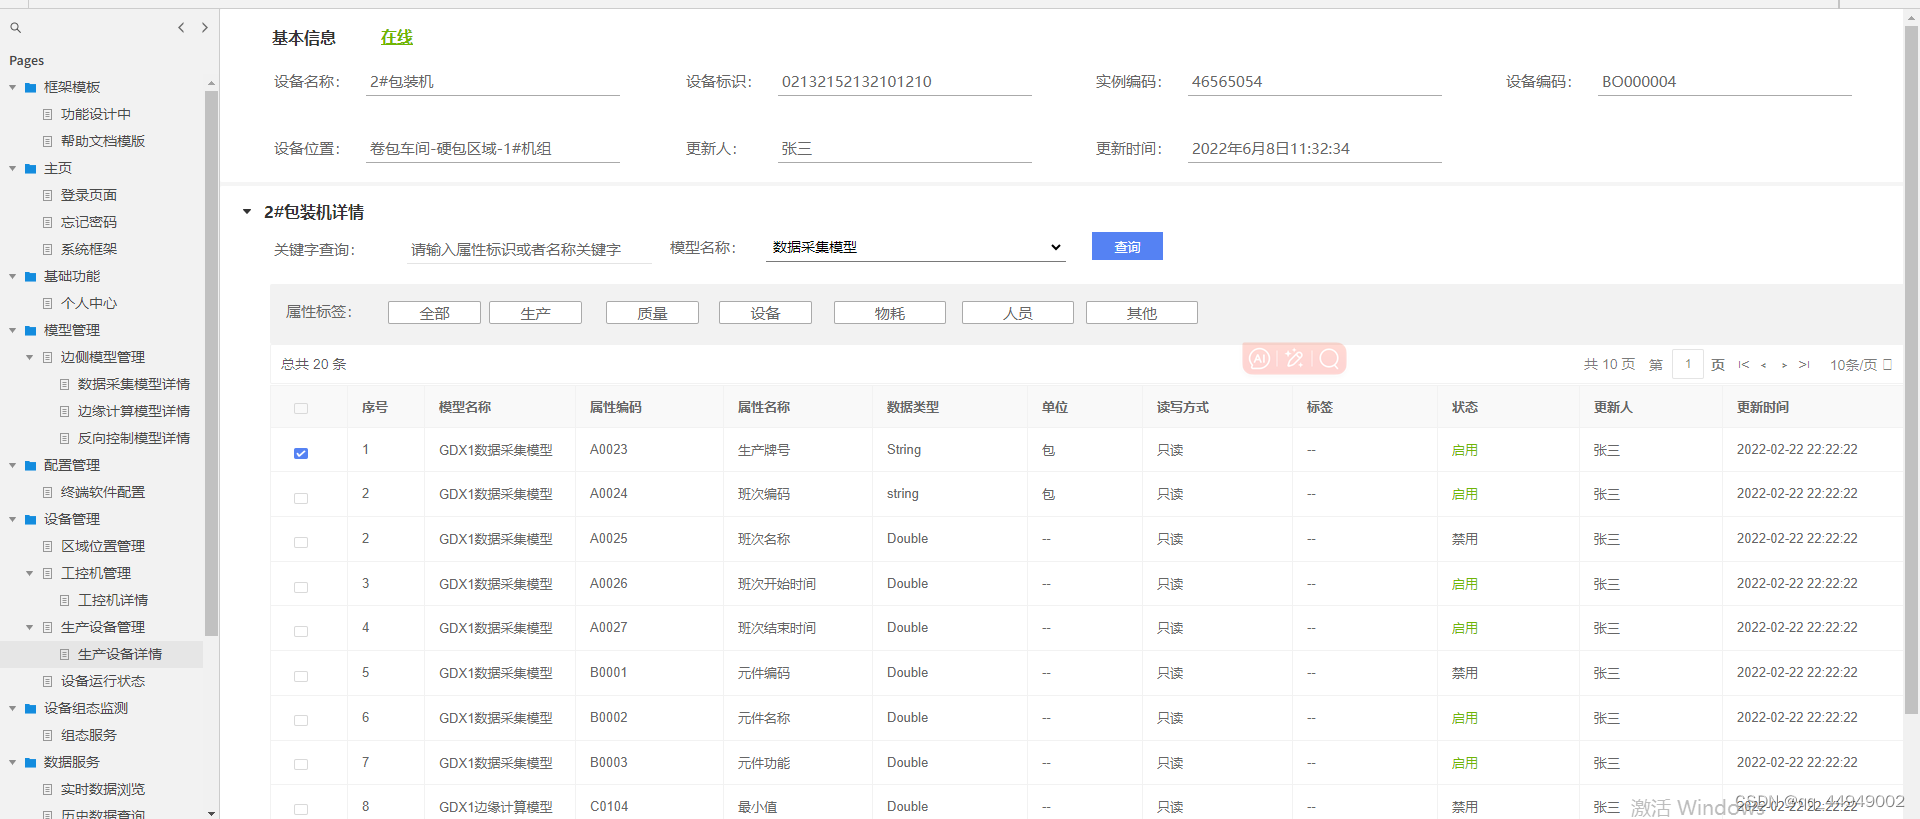This screenshot has height=819, width=1920.
Task: Collapse the 生产设备管理 subtree arrow
Action: 29,627
